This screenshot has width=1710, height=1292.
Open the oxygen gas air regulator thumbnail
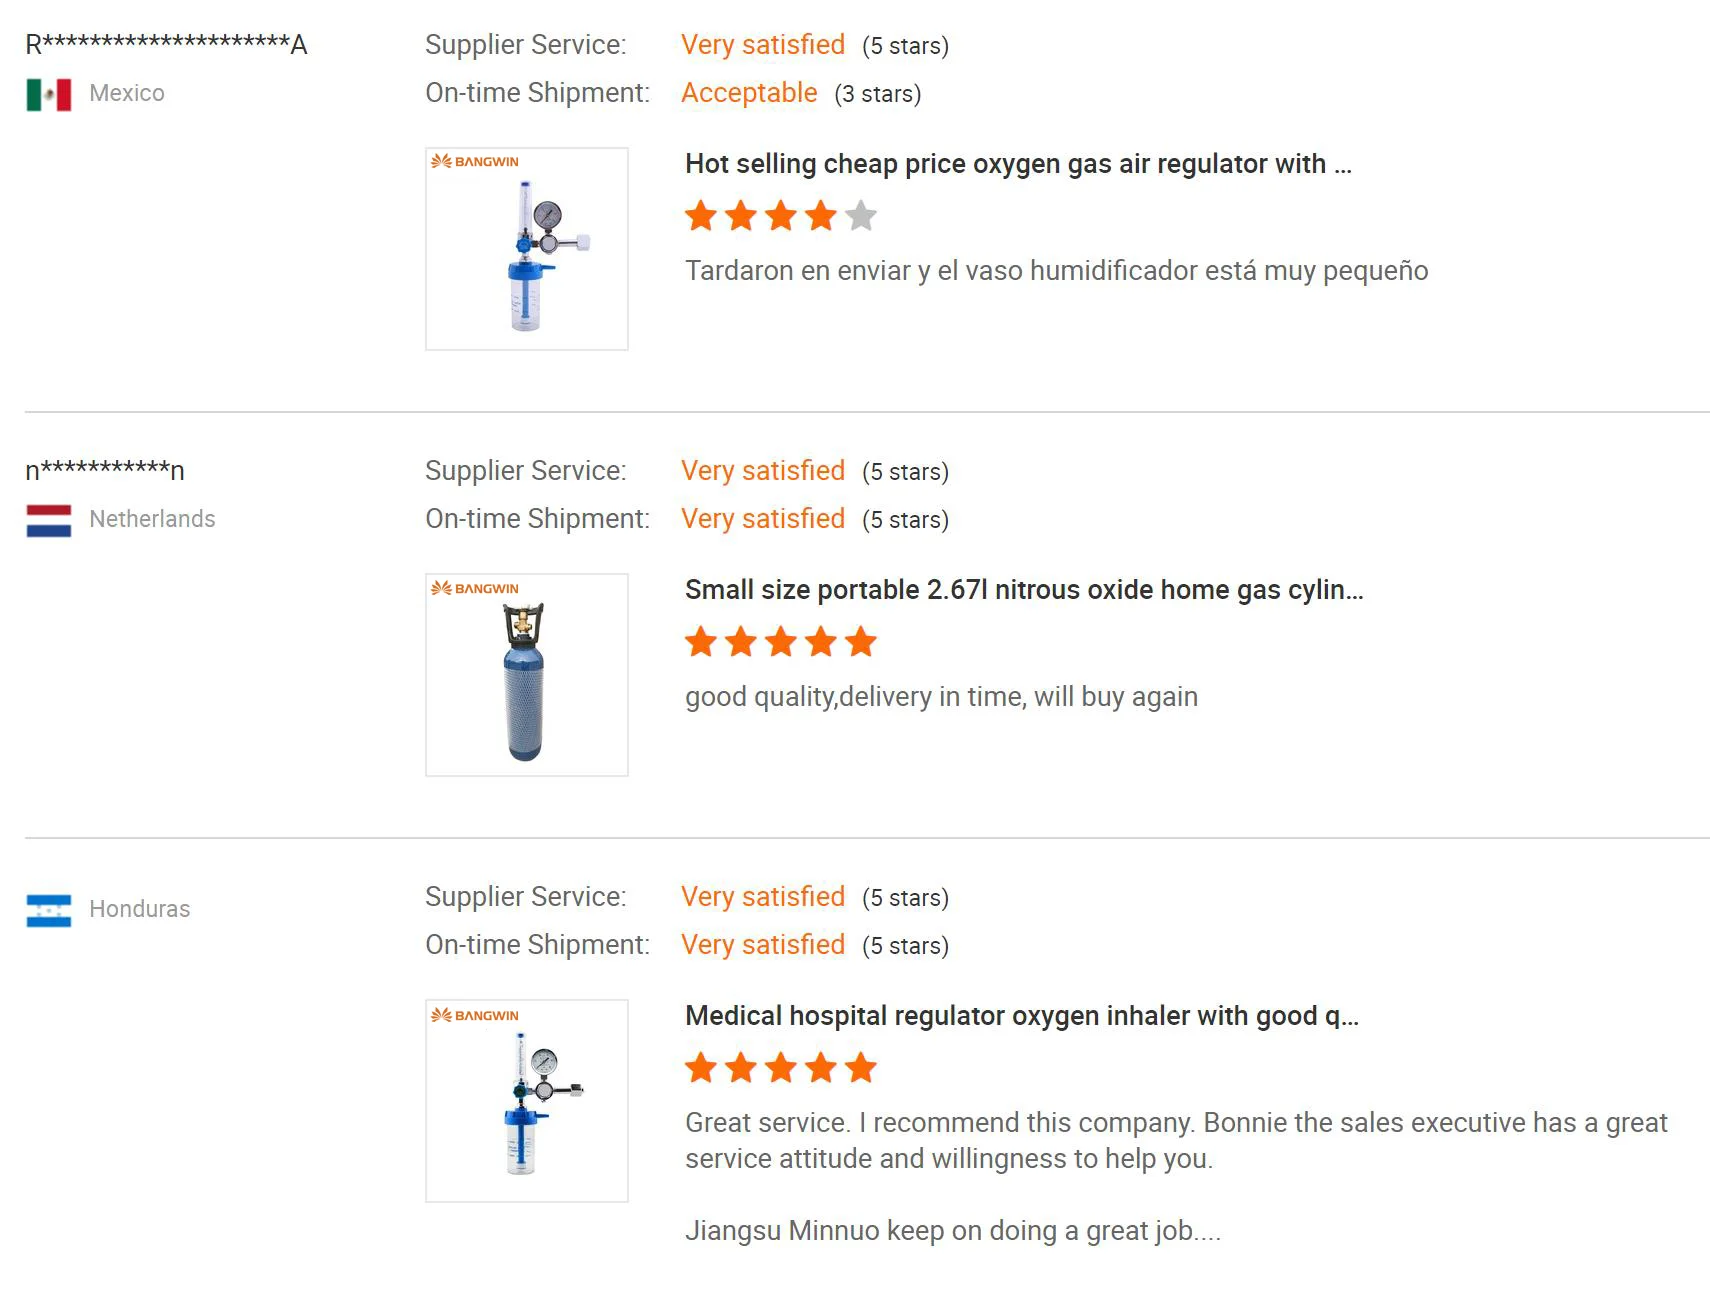(x=527, y=249)
